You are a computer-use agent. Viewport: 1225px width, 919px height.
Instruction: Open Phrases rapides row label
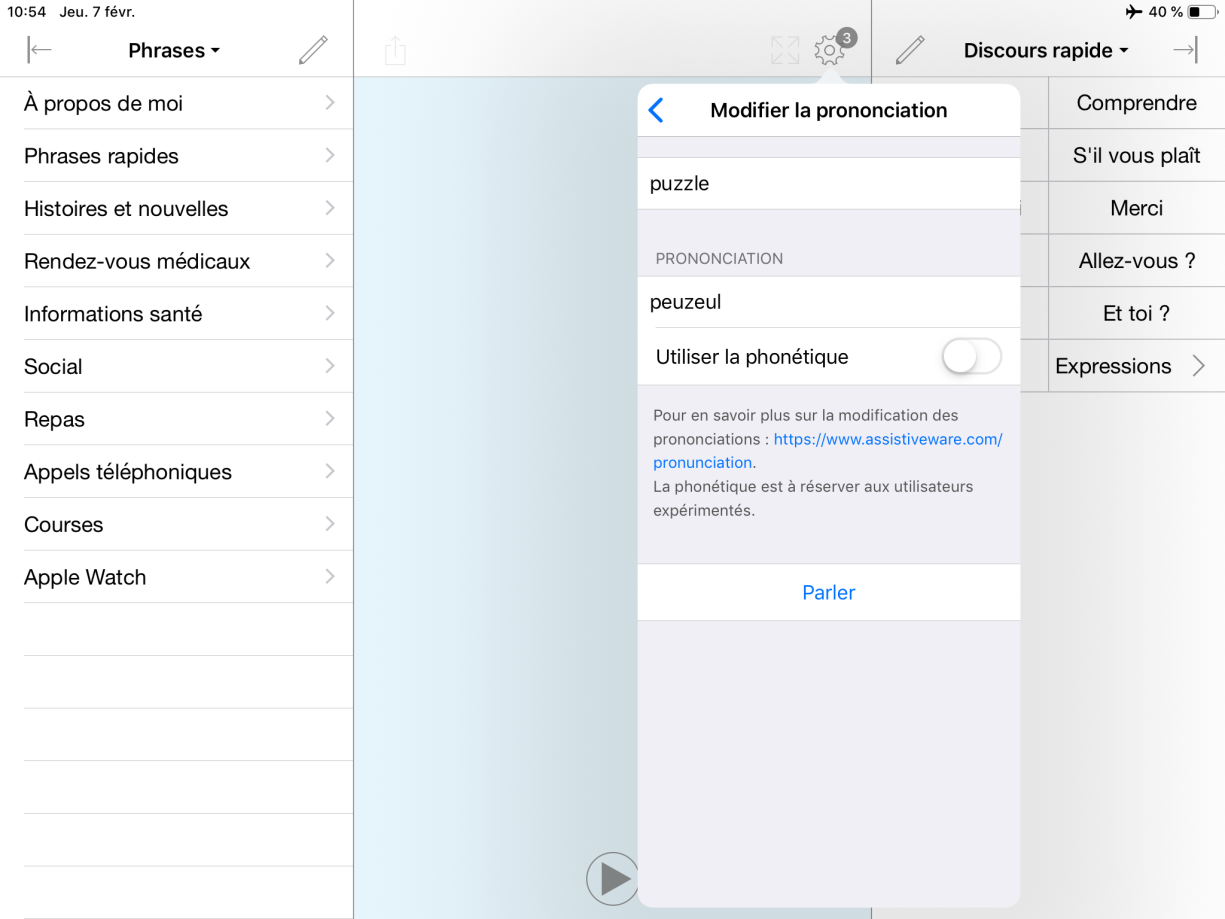tap(101, 156)
